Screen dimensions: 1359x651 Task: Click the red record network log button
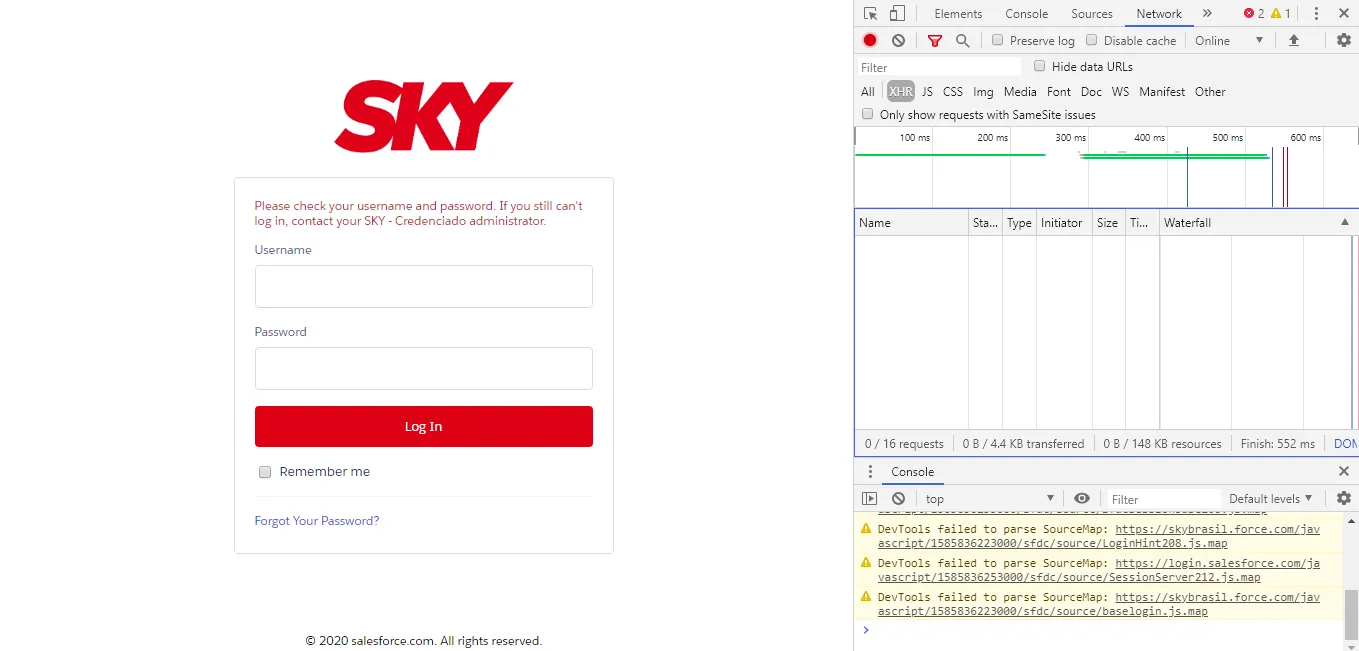[870, 40]
